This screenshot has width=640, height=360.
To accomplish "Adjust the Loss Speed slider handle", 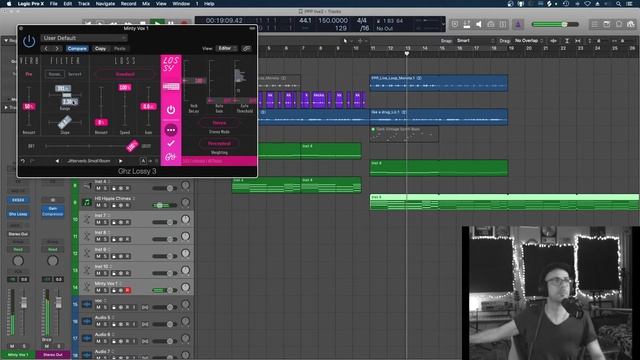I will coord(124,87).
